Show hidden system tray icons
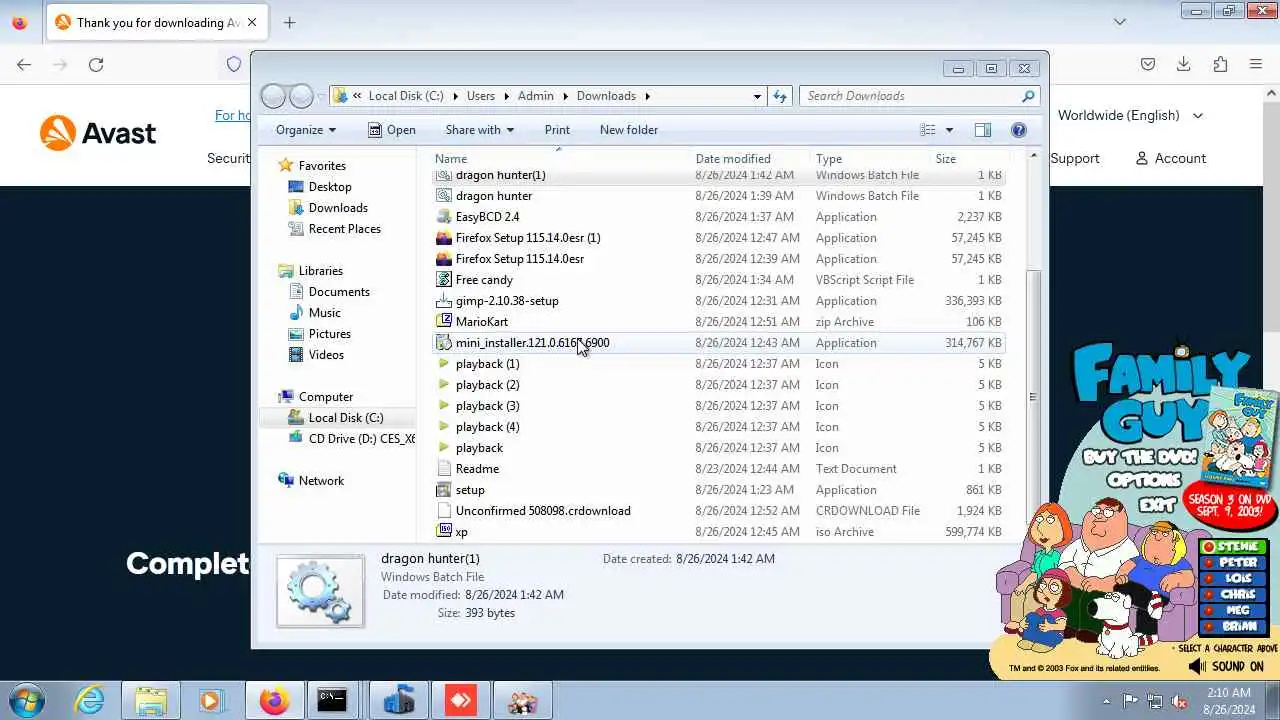The height and width of the screenshot is (720, 1280). tap(1106, 701)
